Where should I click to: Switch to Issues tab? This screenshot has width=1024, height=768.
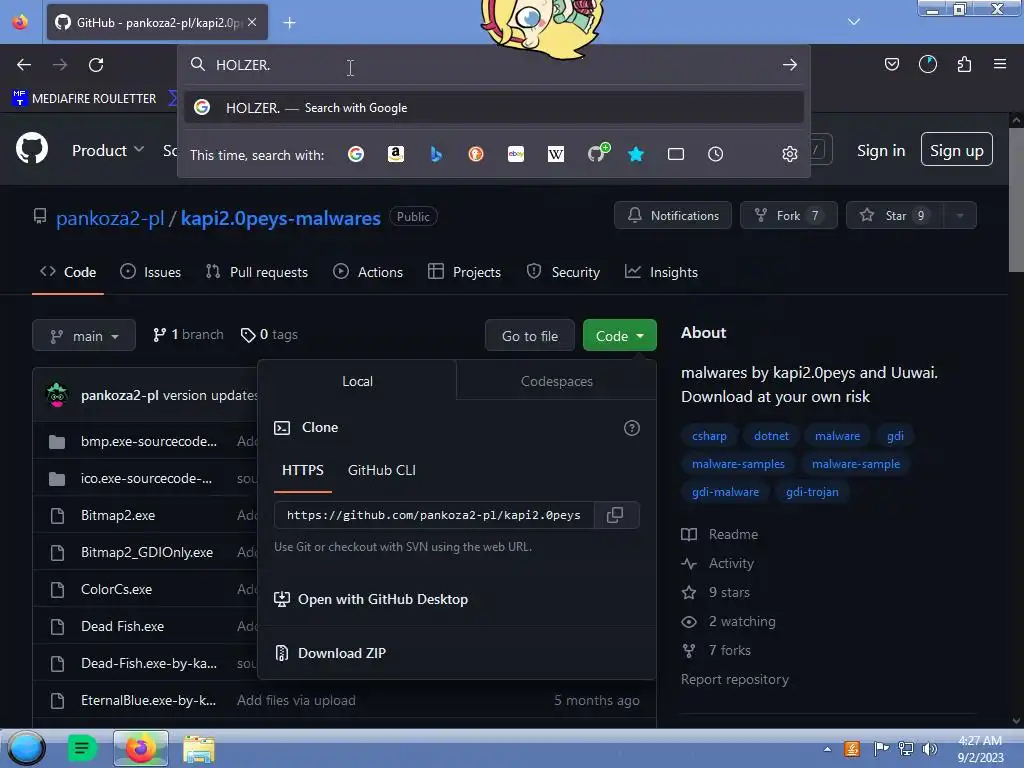[x=150, y=272]
